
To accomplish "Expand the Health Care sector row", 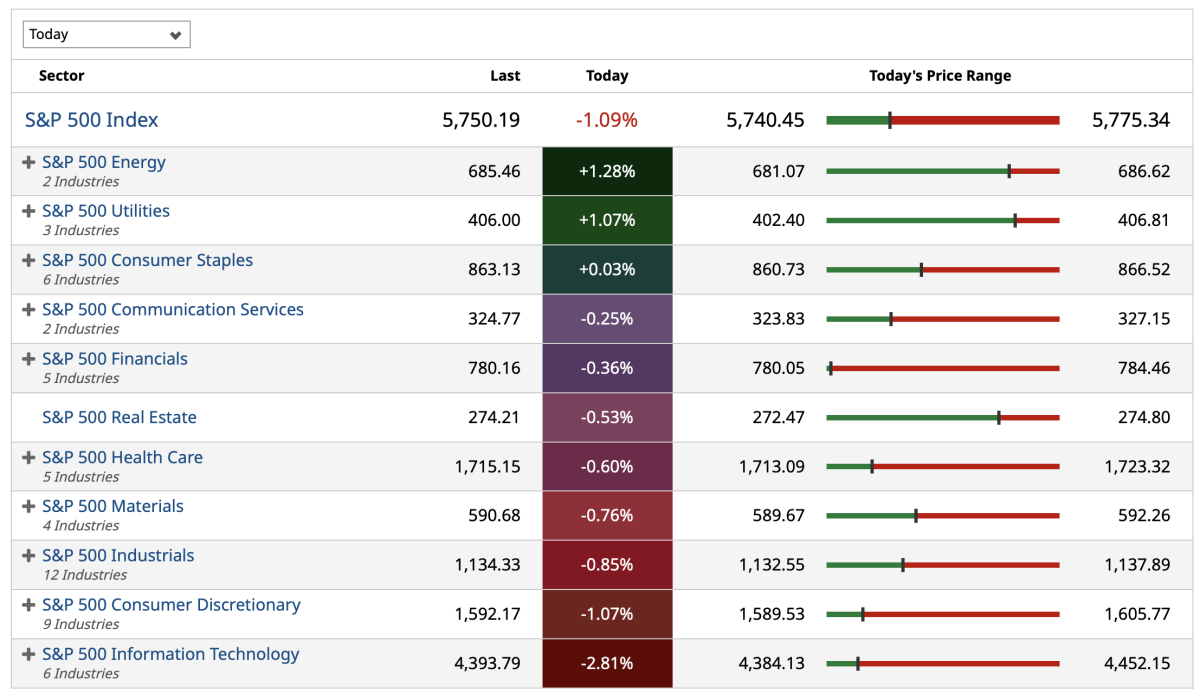I will coord(29,457).
